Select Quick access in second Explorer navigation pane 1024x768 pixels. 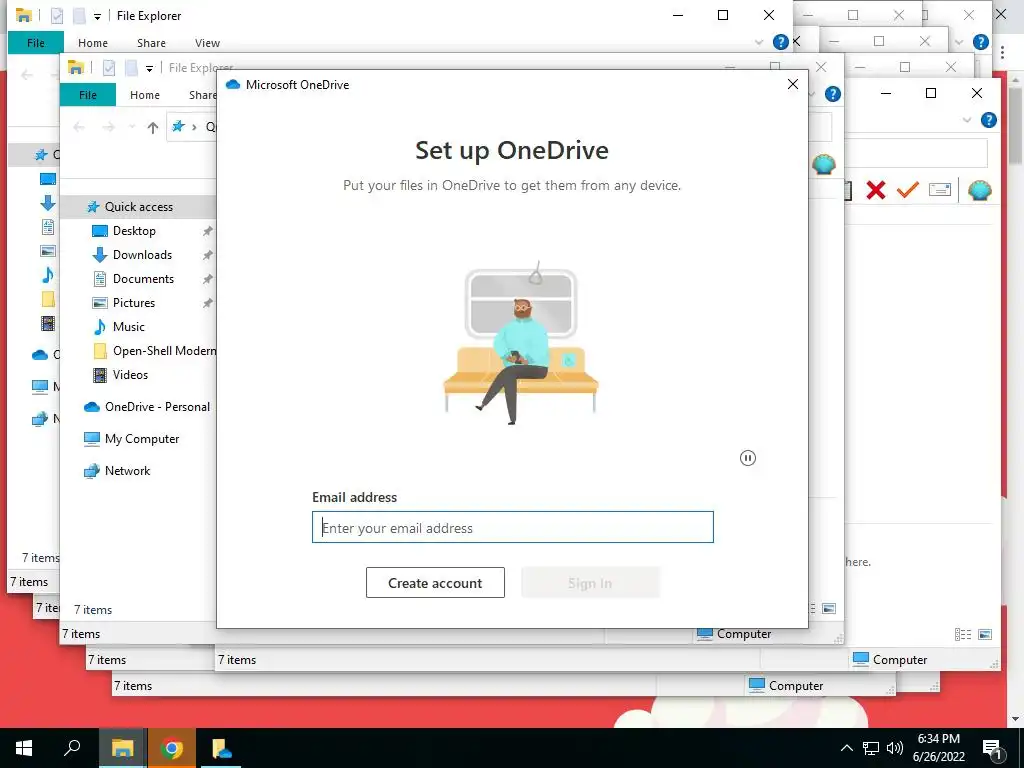tap(138, 206)
